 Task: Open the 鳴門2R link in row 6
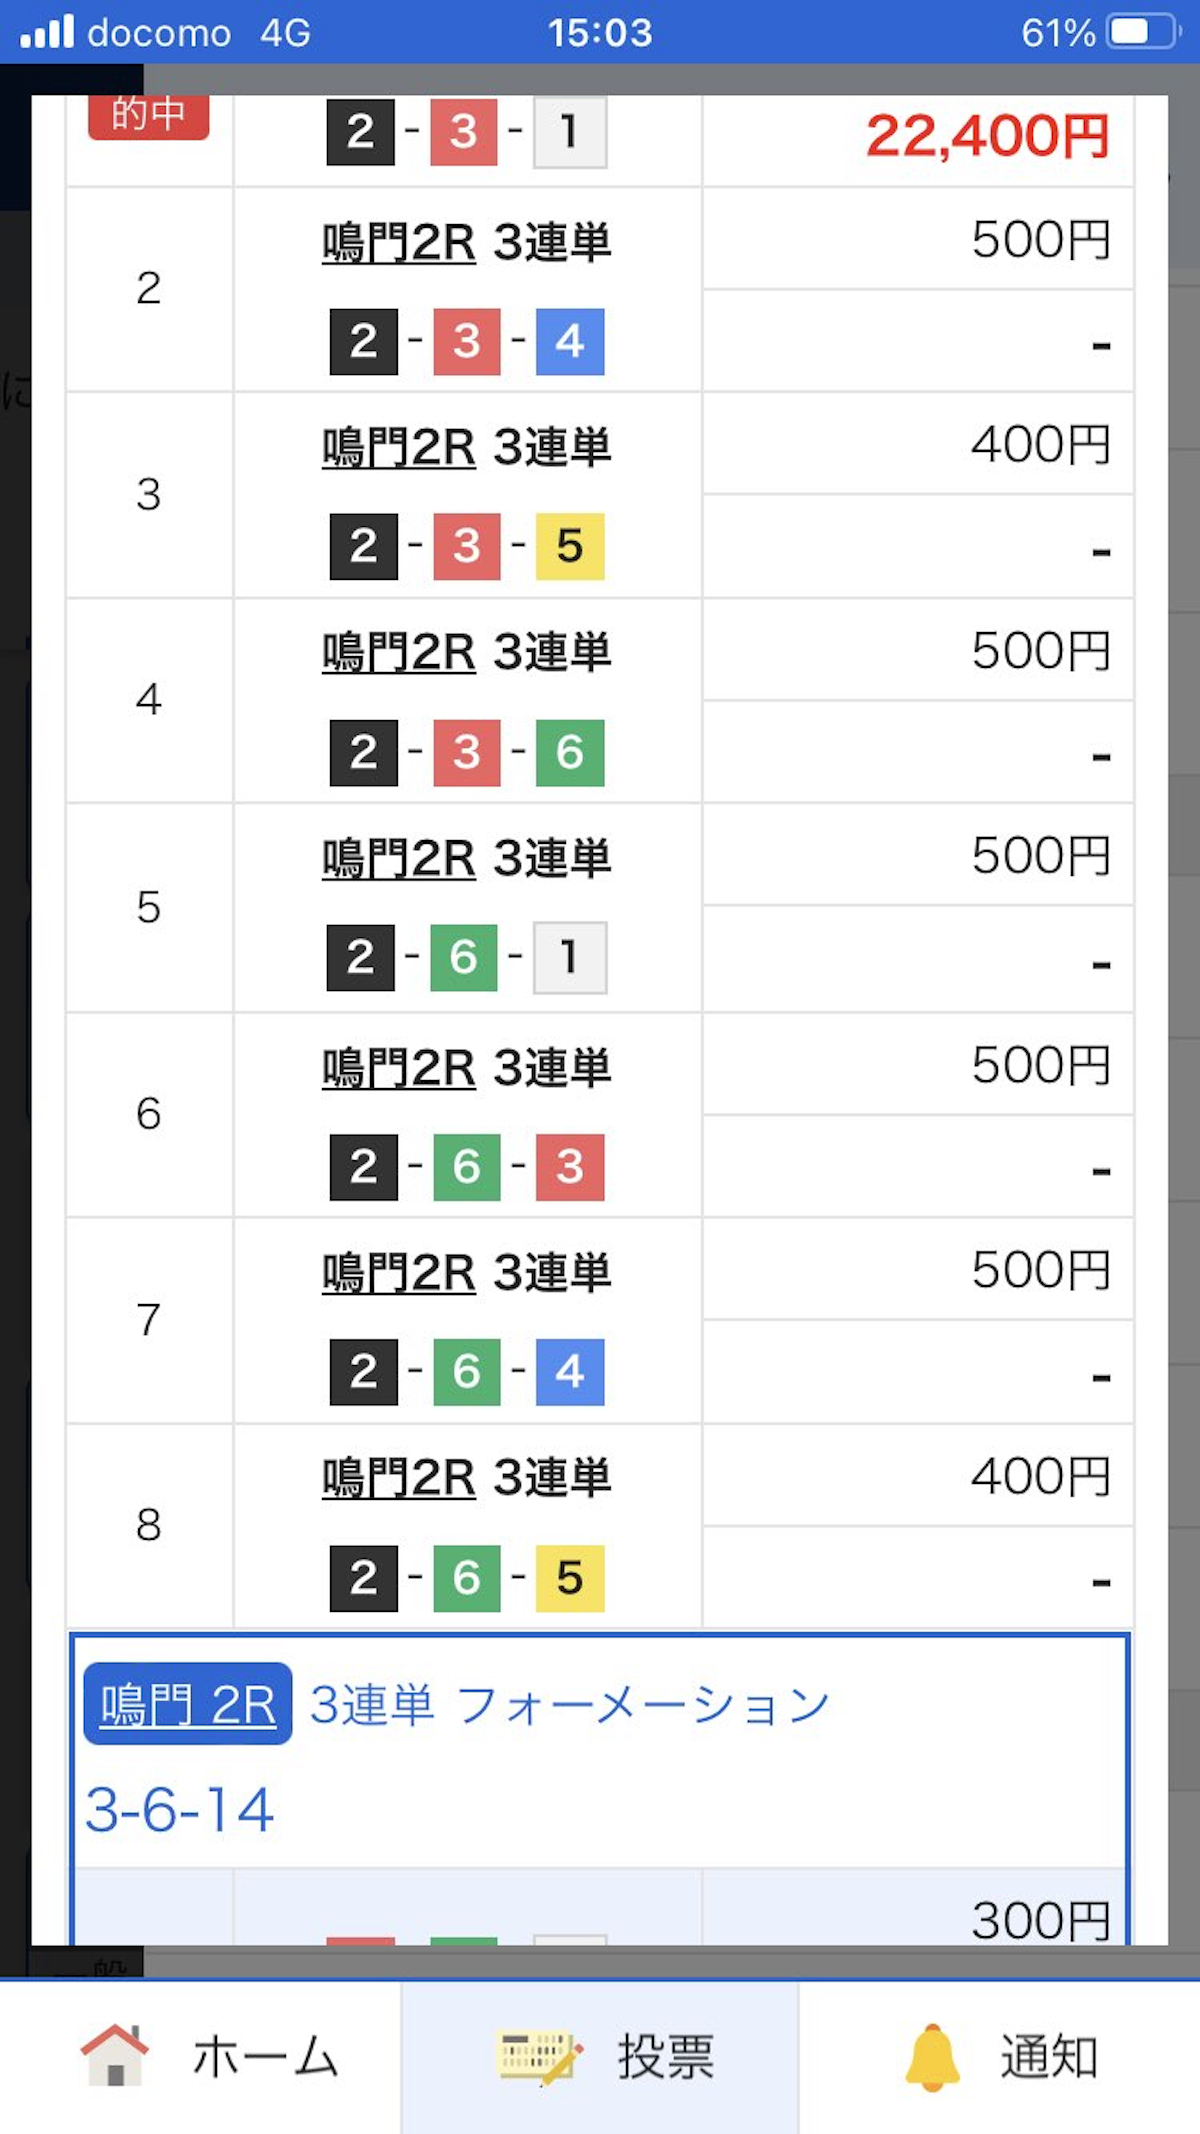coord(398,1068)
